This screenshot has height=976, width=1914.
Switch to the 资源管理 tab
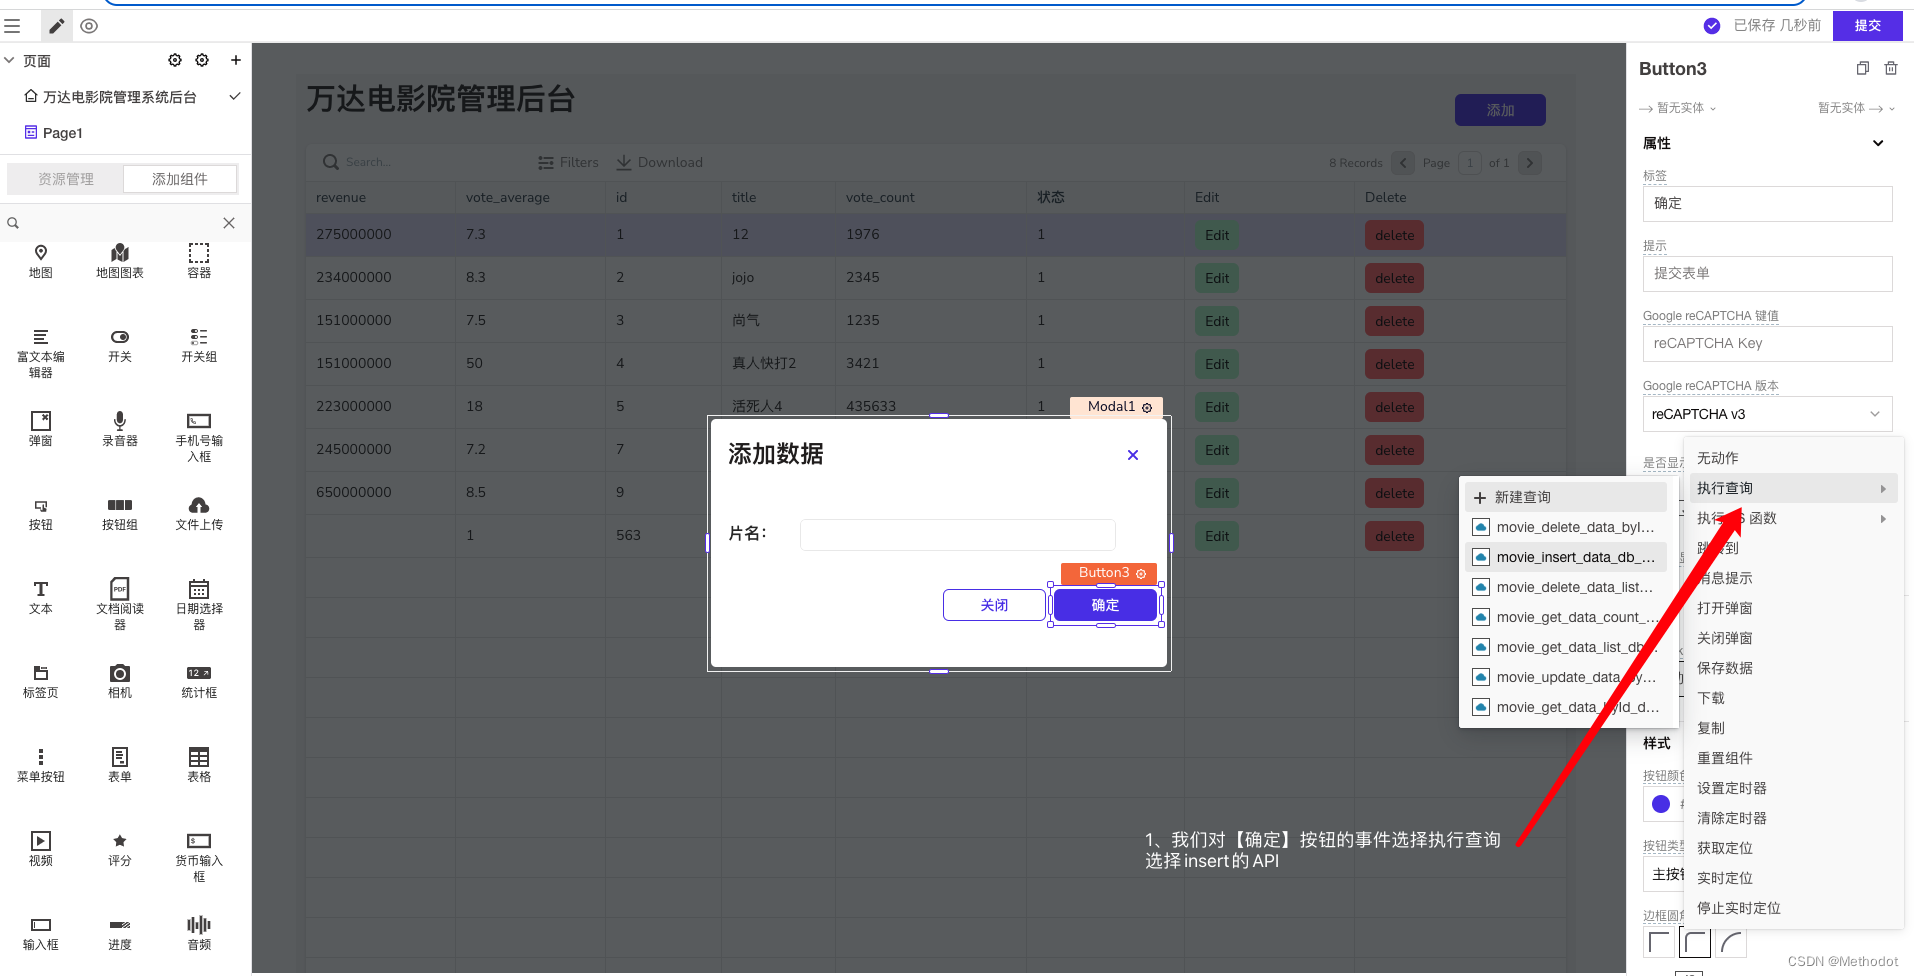pyautogui.click(x=66, y=179)
